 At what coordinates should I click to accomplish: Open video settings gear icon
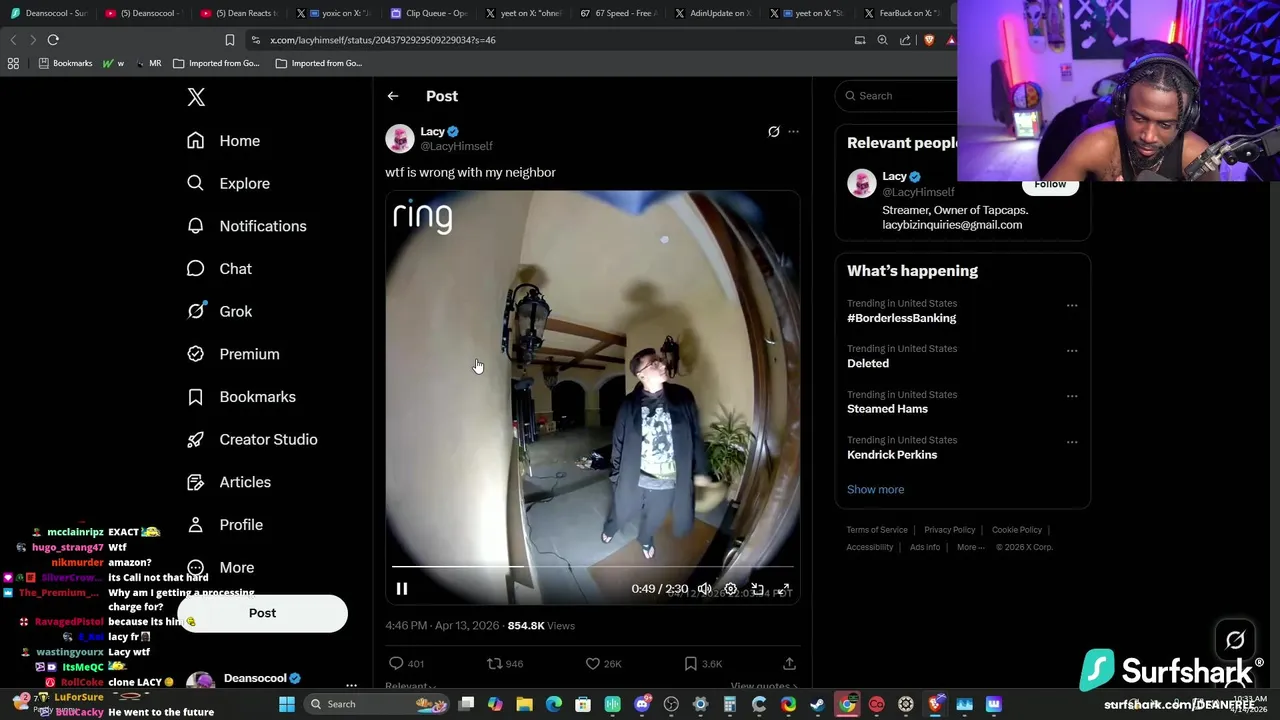(x=731, y=589)
